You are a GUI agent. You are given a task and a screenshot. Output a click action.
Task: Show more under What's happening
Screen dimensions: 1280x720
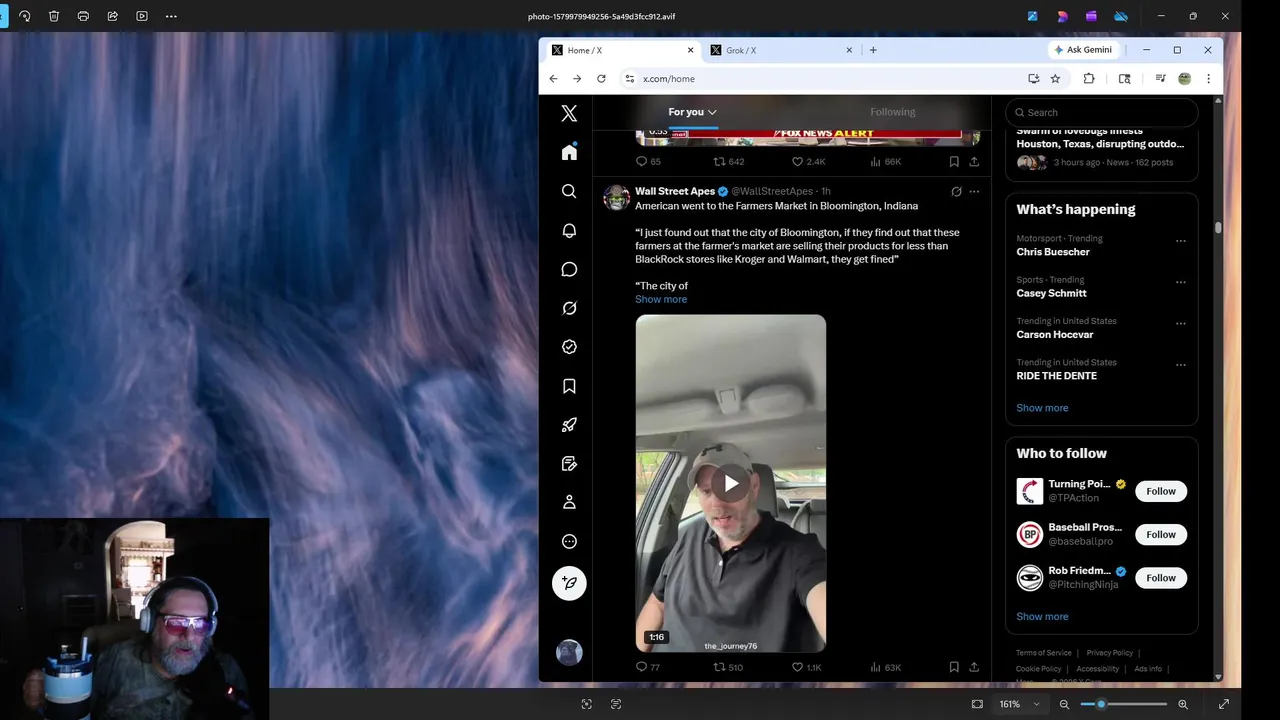point(1042,408)
